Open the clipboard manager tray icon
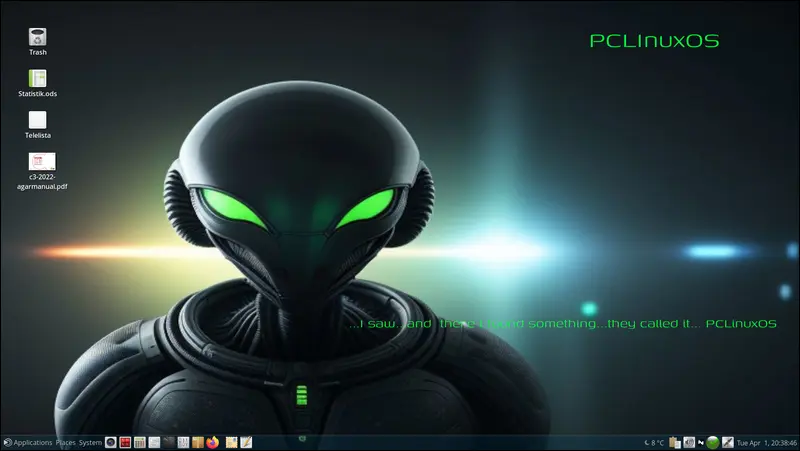Image resolution: width=800 pixels, height=451 pixels. pyautogui.click(x=675, y=443)
